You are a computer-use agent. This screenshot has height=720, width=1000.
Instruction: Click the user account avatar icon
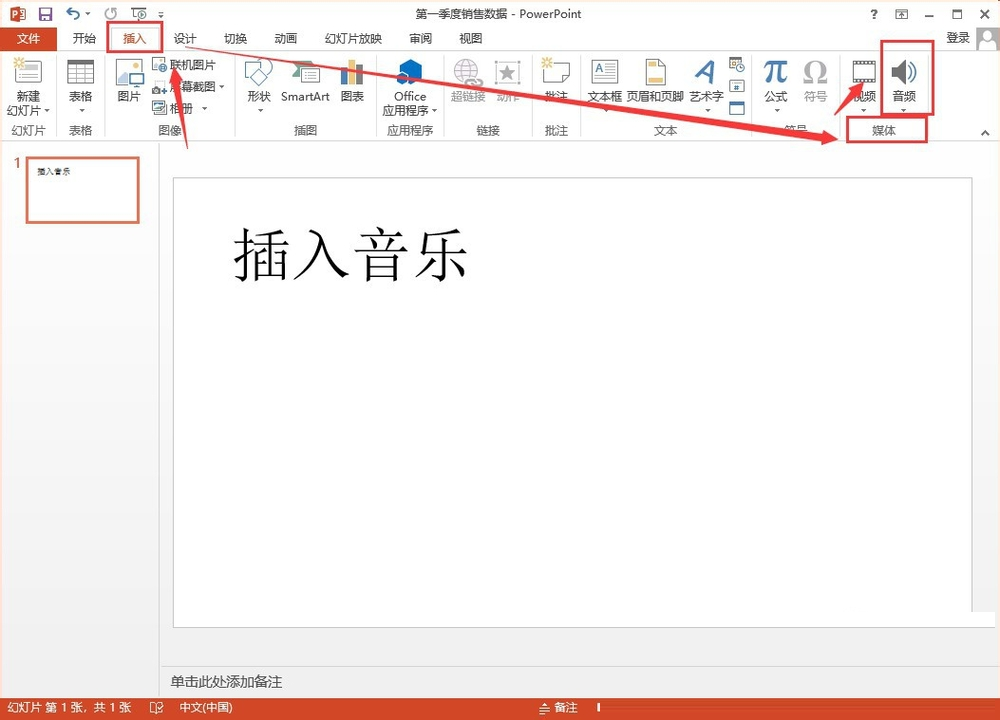pyautogui.click(x=987, y=39)
